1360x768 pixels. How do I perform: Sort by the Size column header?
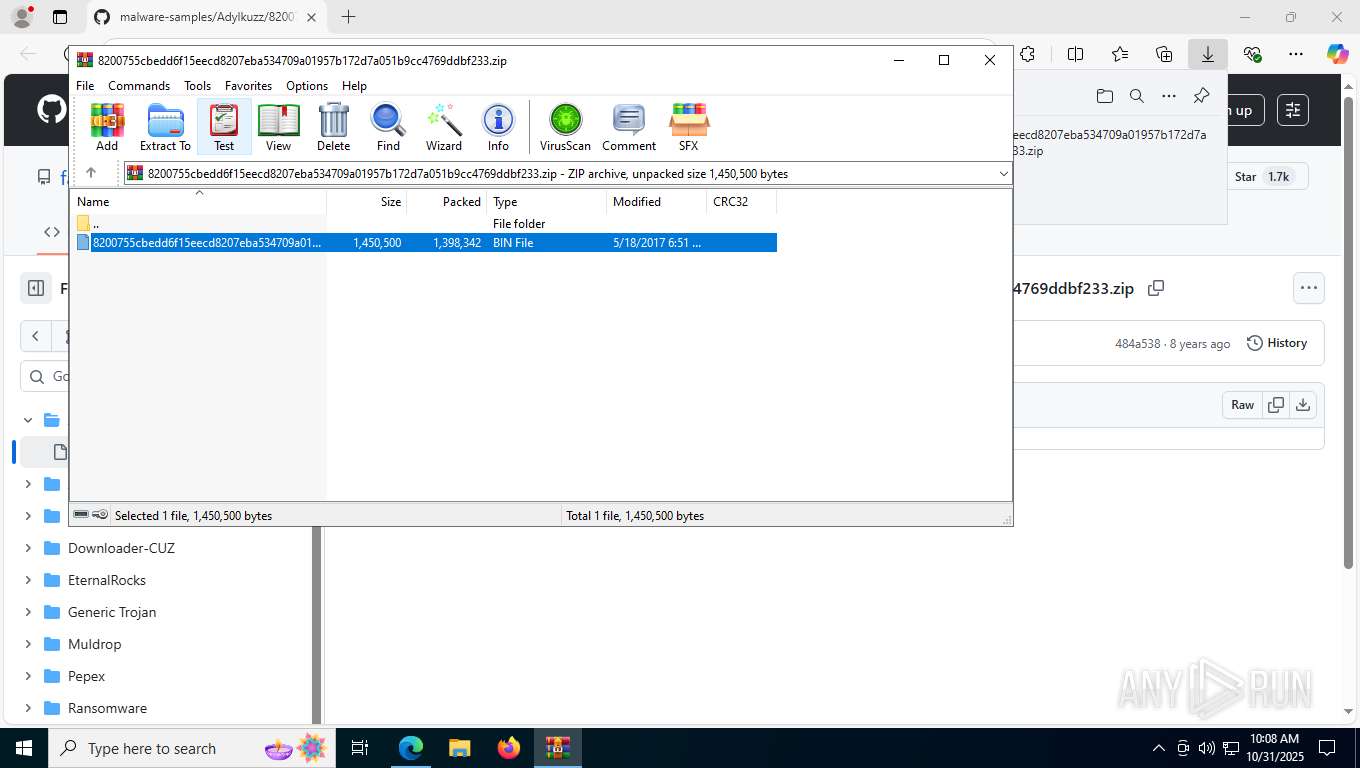[367, 202]
